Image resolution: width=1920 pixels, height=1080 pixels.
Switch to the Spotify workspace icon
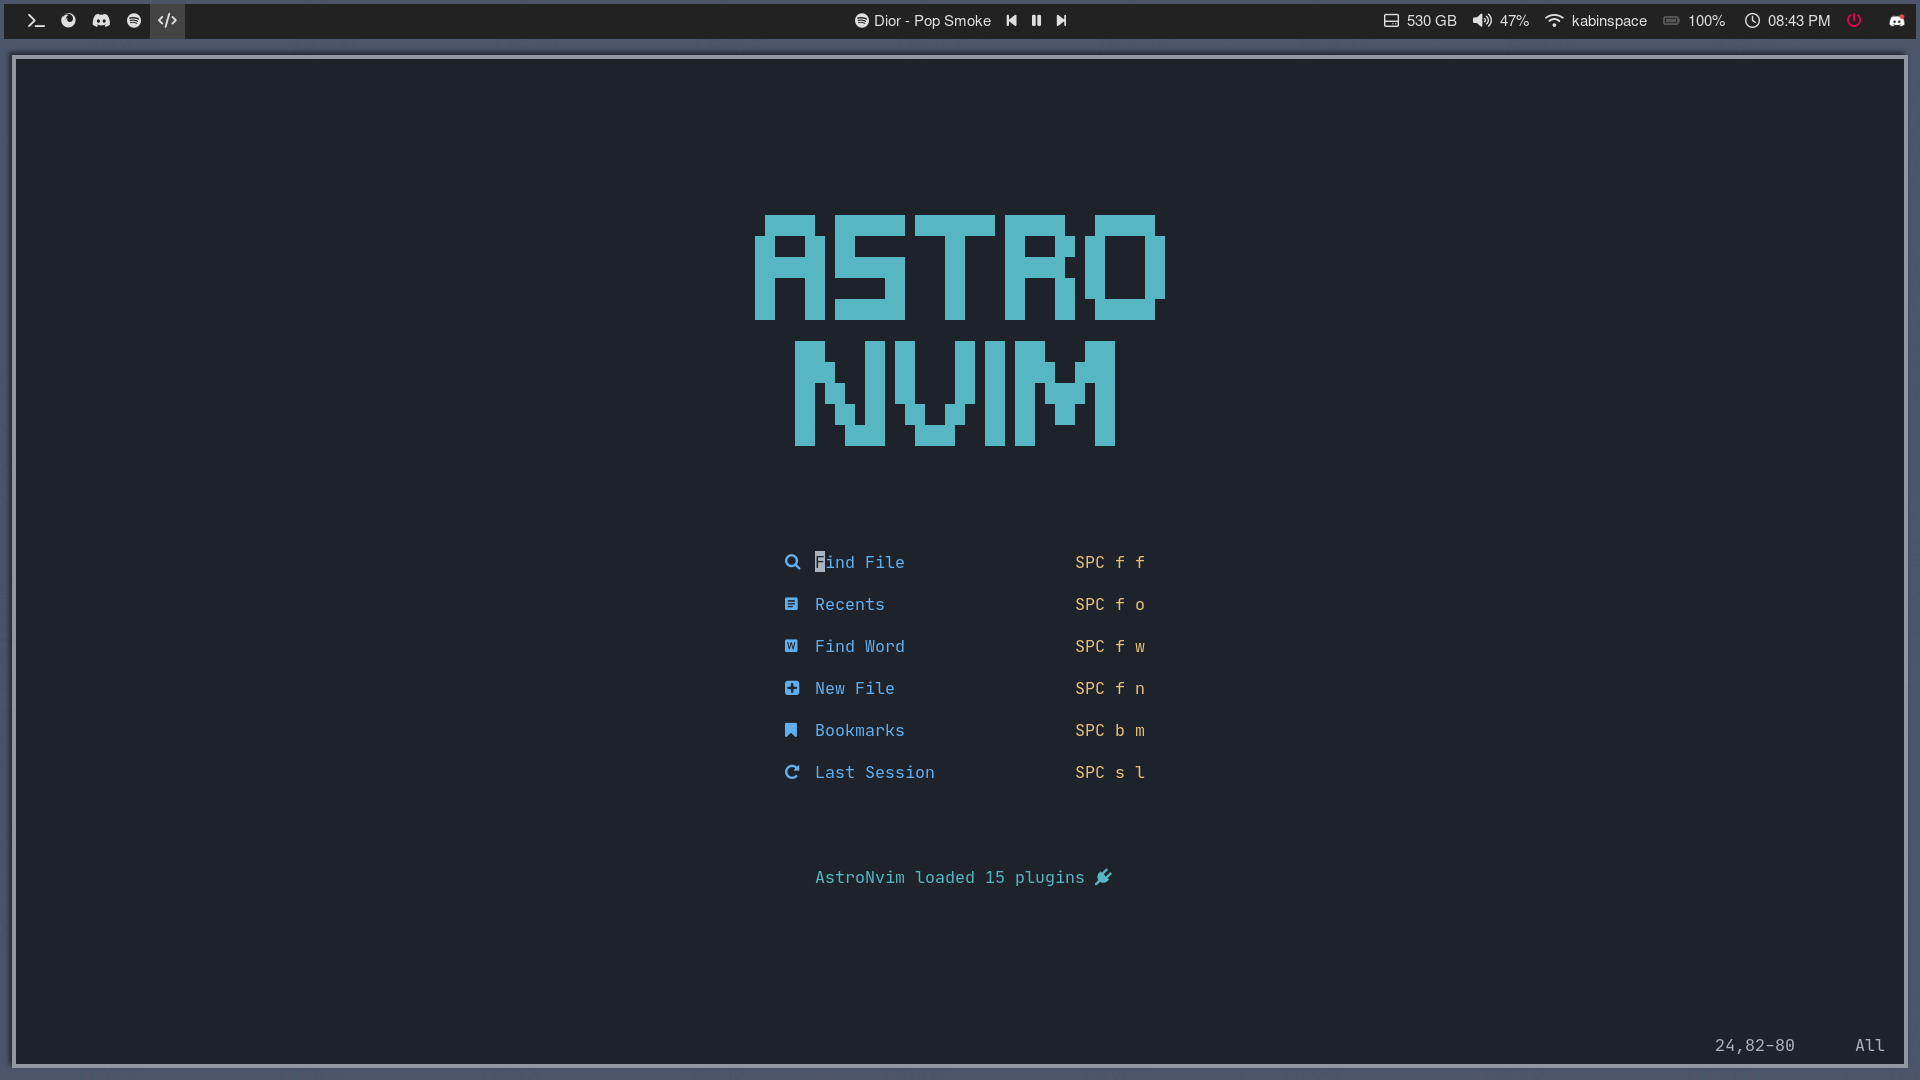click(x=134, y=20)
